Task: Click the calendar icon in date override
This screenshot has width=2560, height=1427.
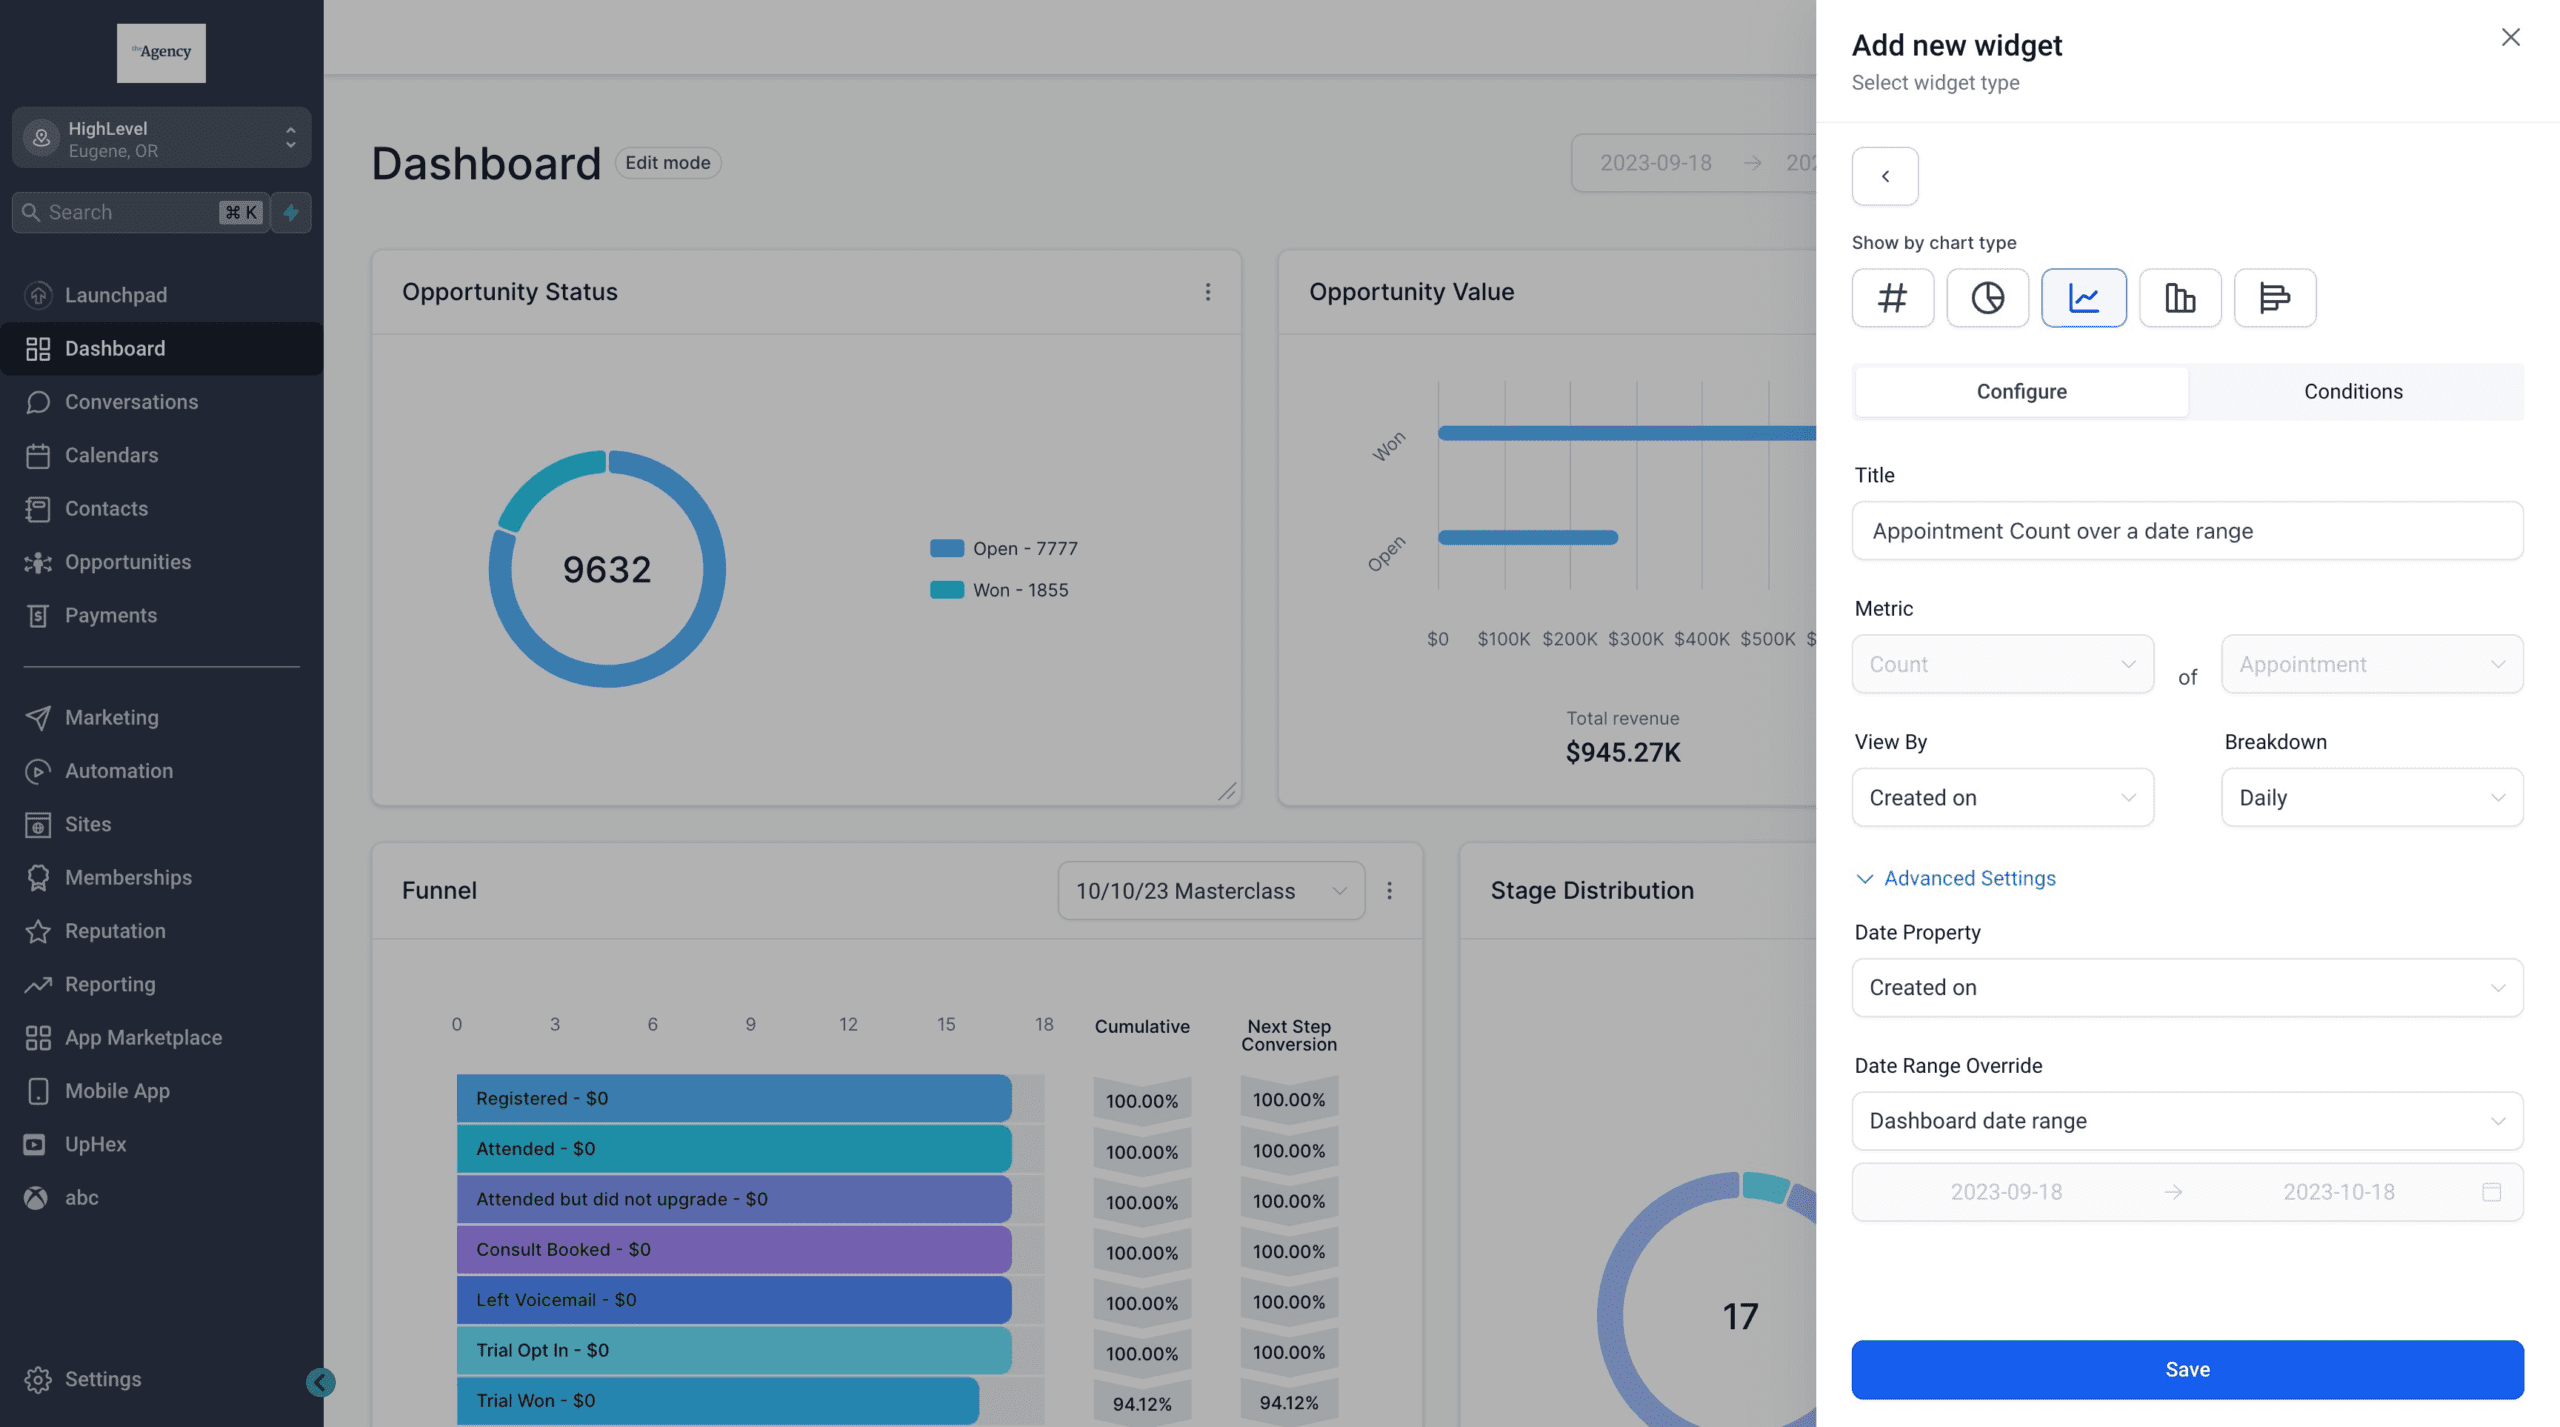Action: [2491, 1192]
